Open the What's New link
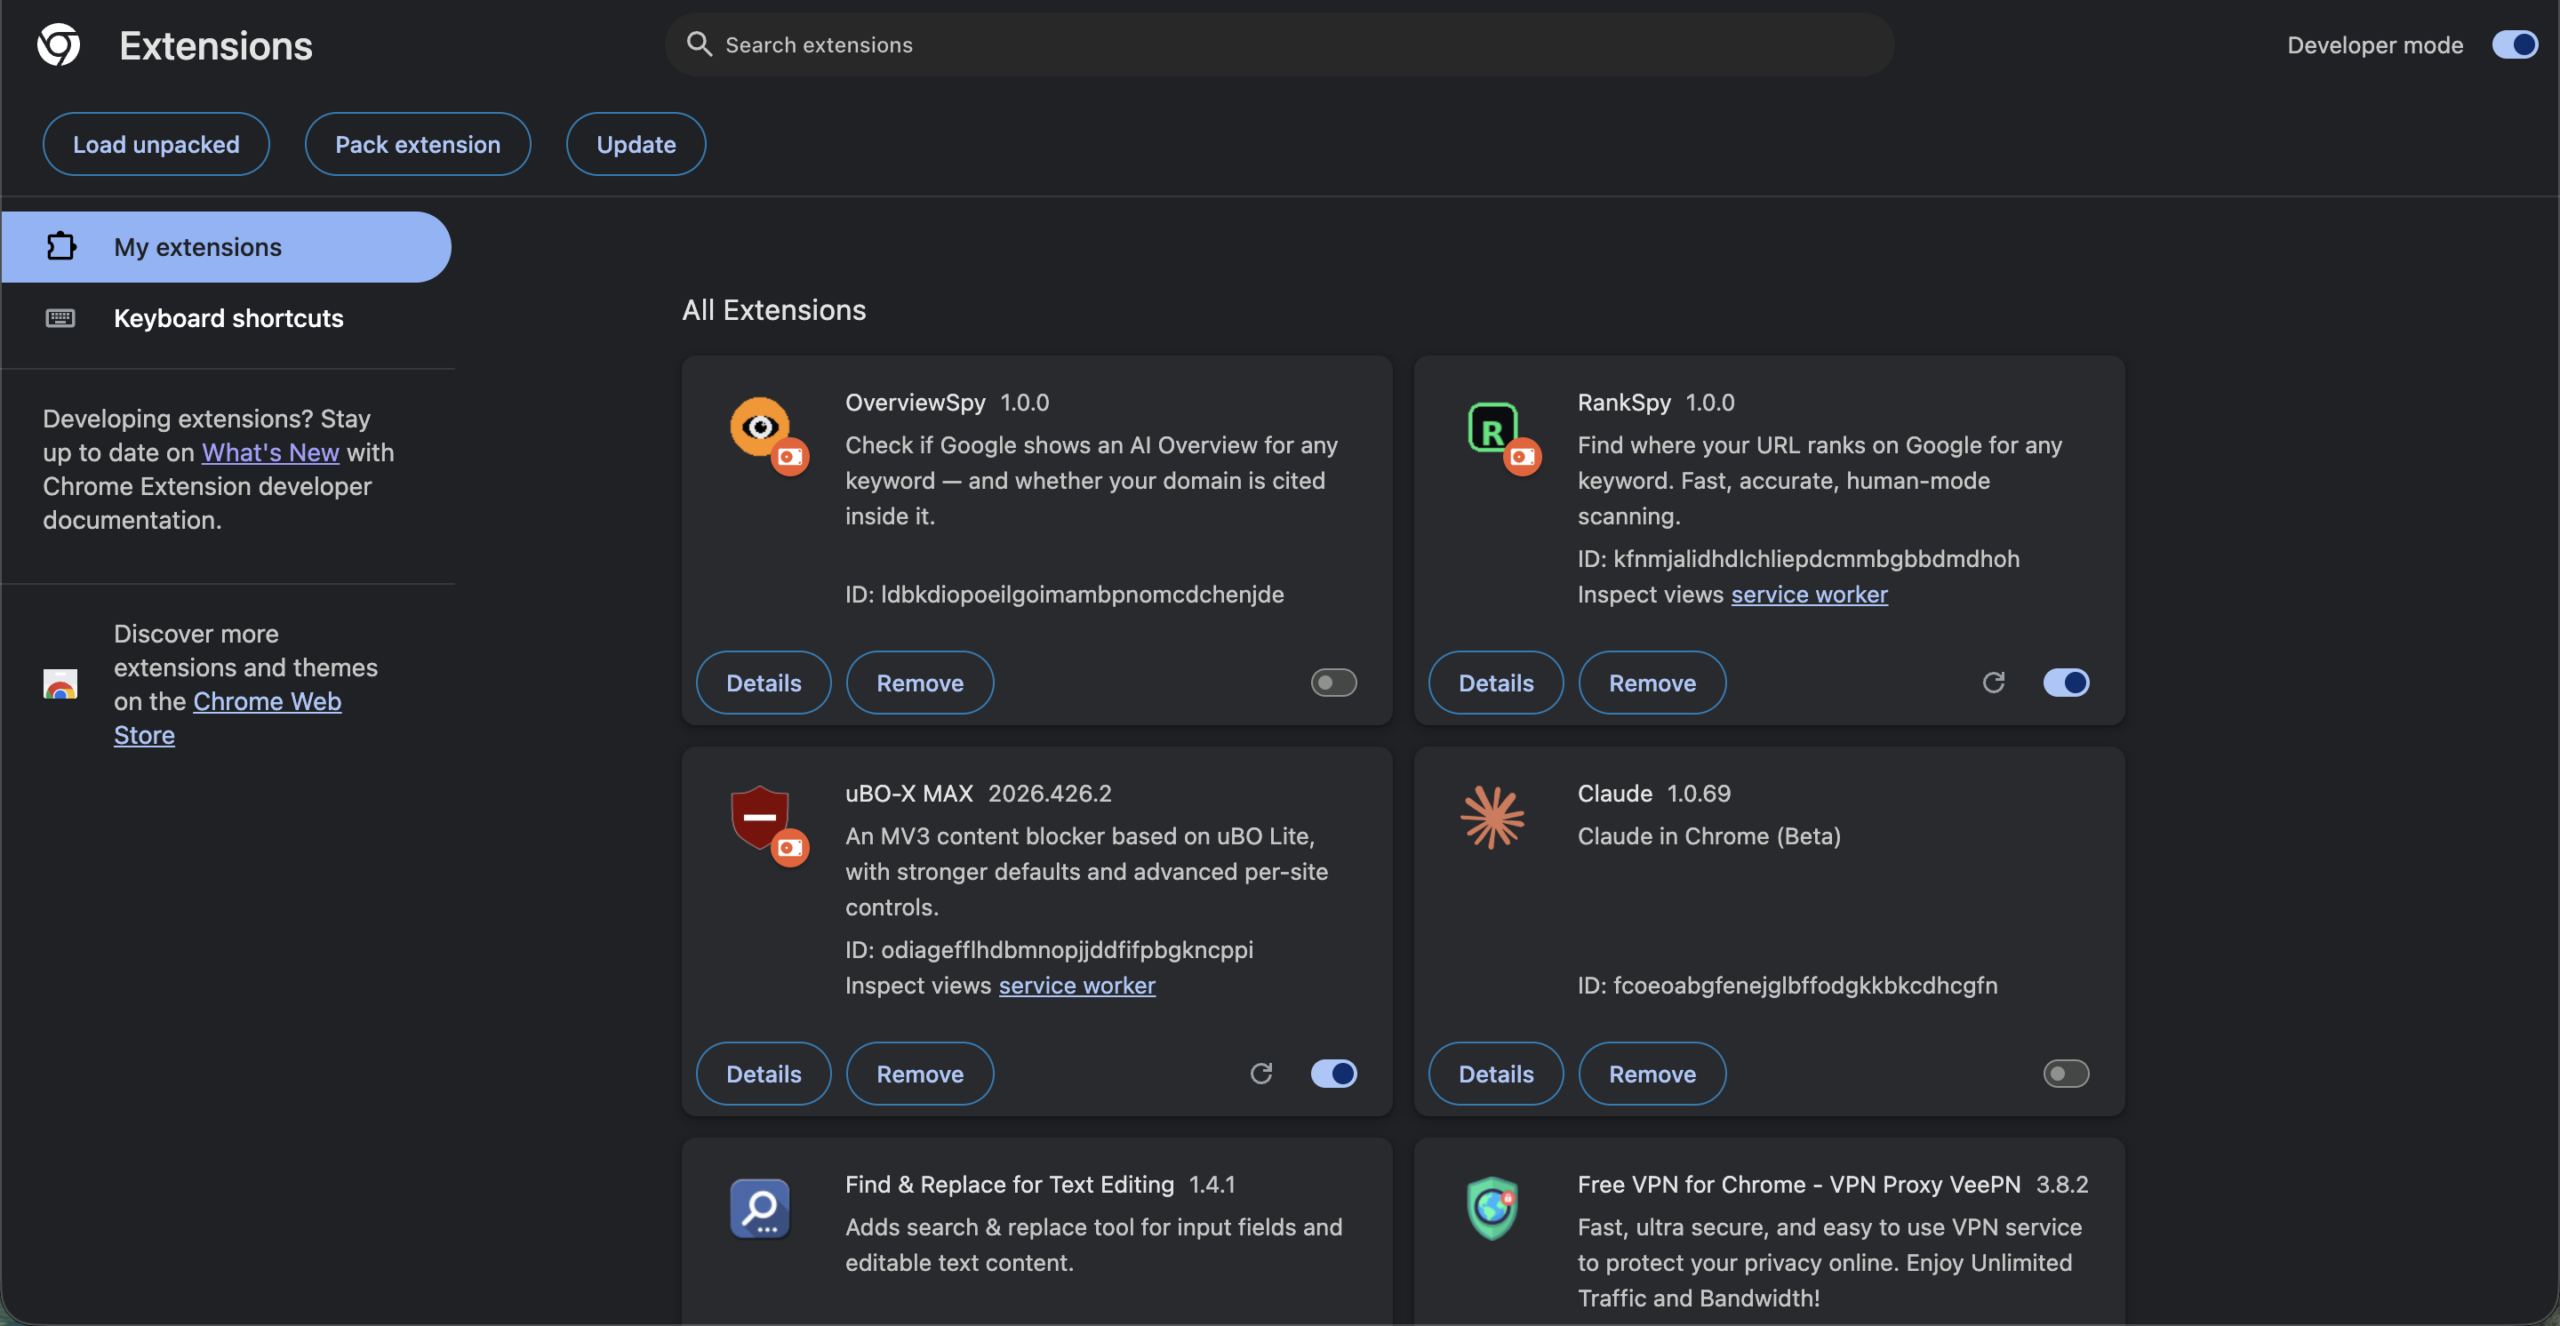 coord(270,452)
